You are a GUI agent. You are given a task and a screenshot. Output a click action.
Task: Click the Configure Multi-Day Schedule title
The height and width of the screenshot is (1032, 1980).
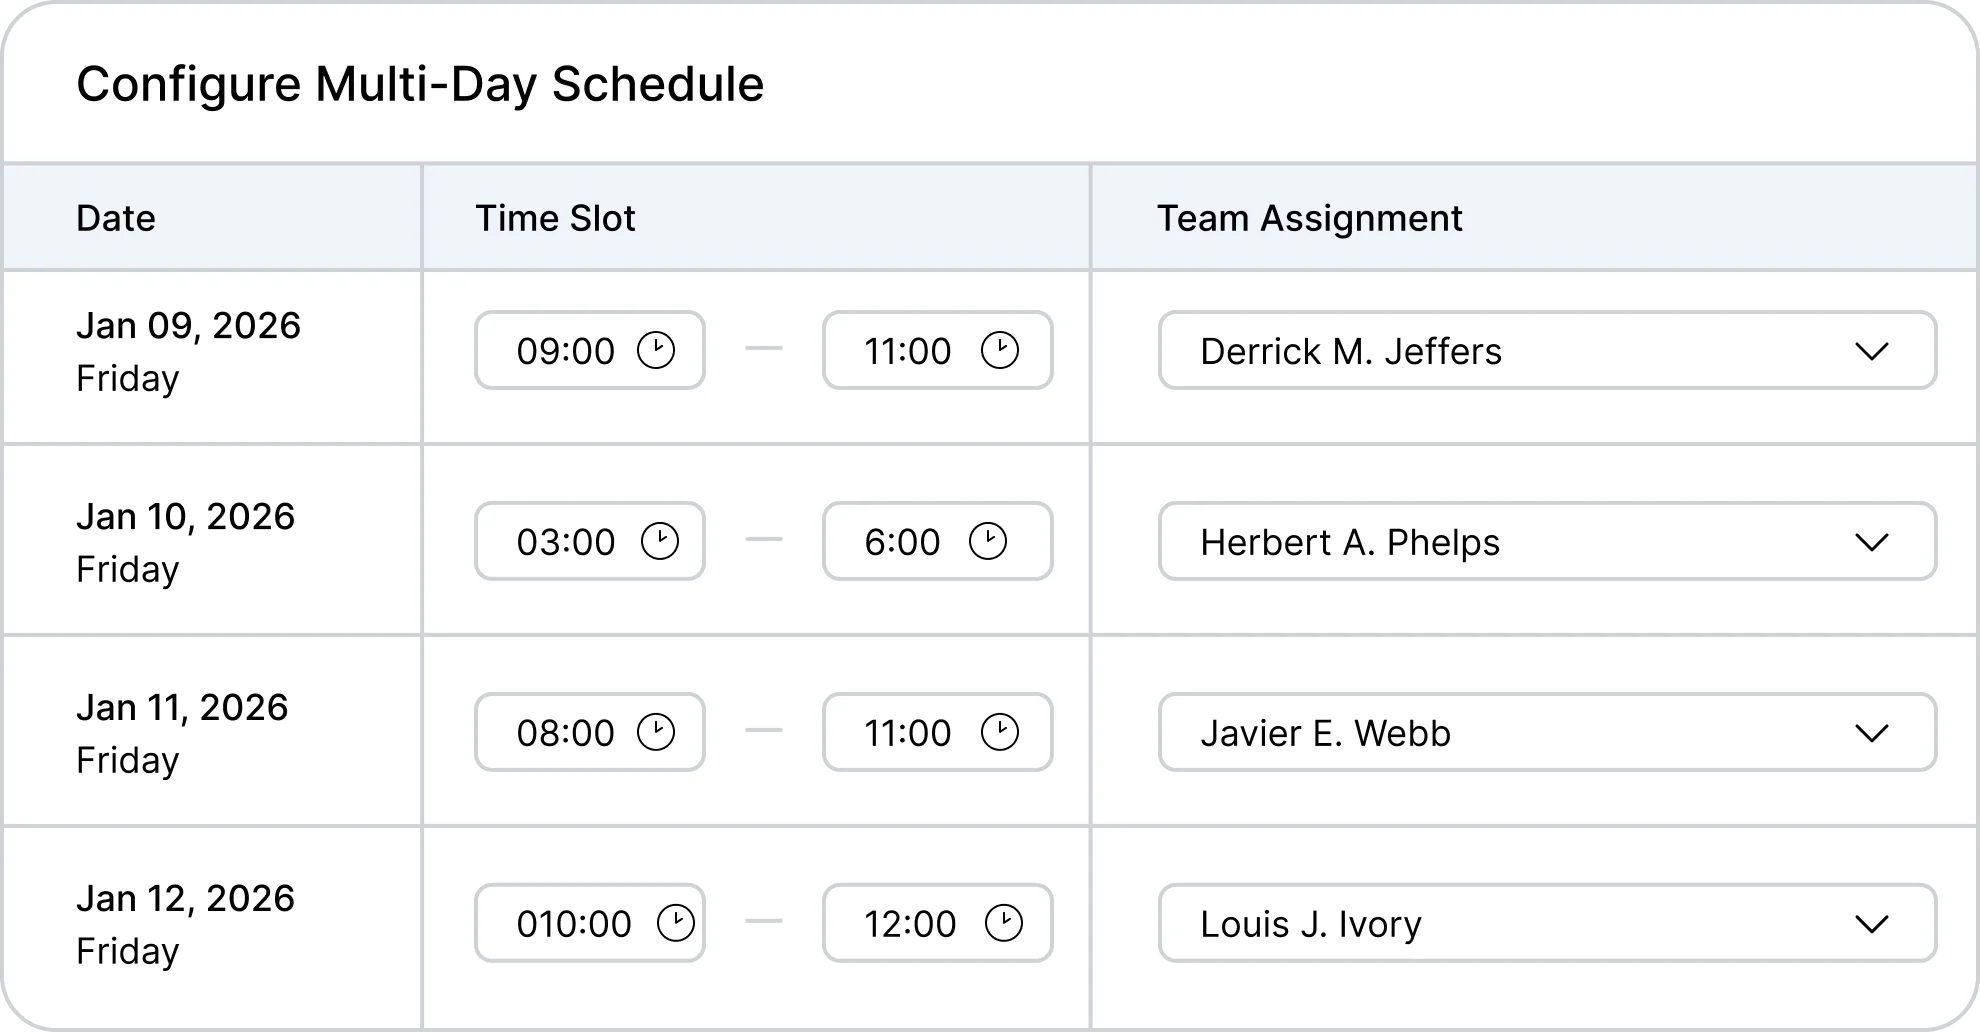(x=420, y=84)
